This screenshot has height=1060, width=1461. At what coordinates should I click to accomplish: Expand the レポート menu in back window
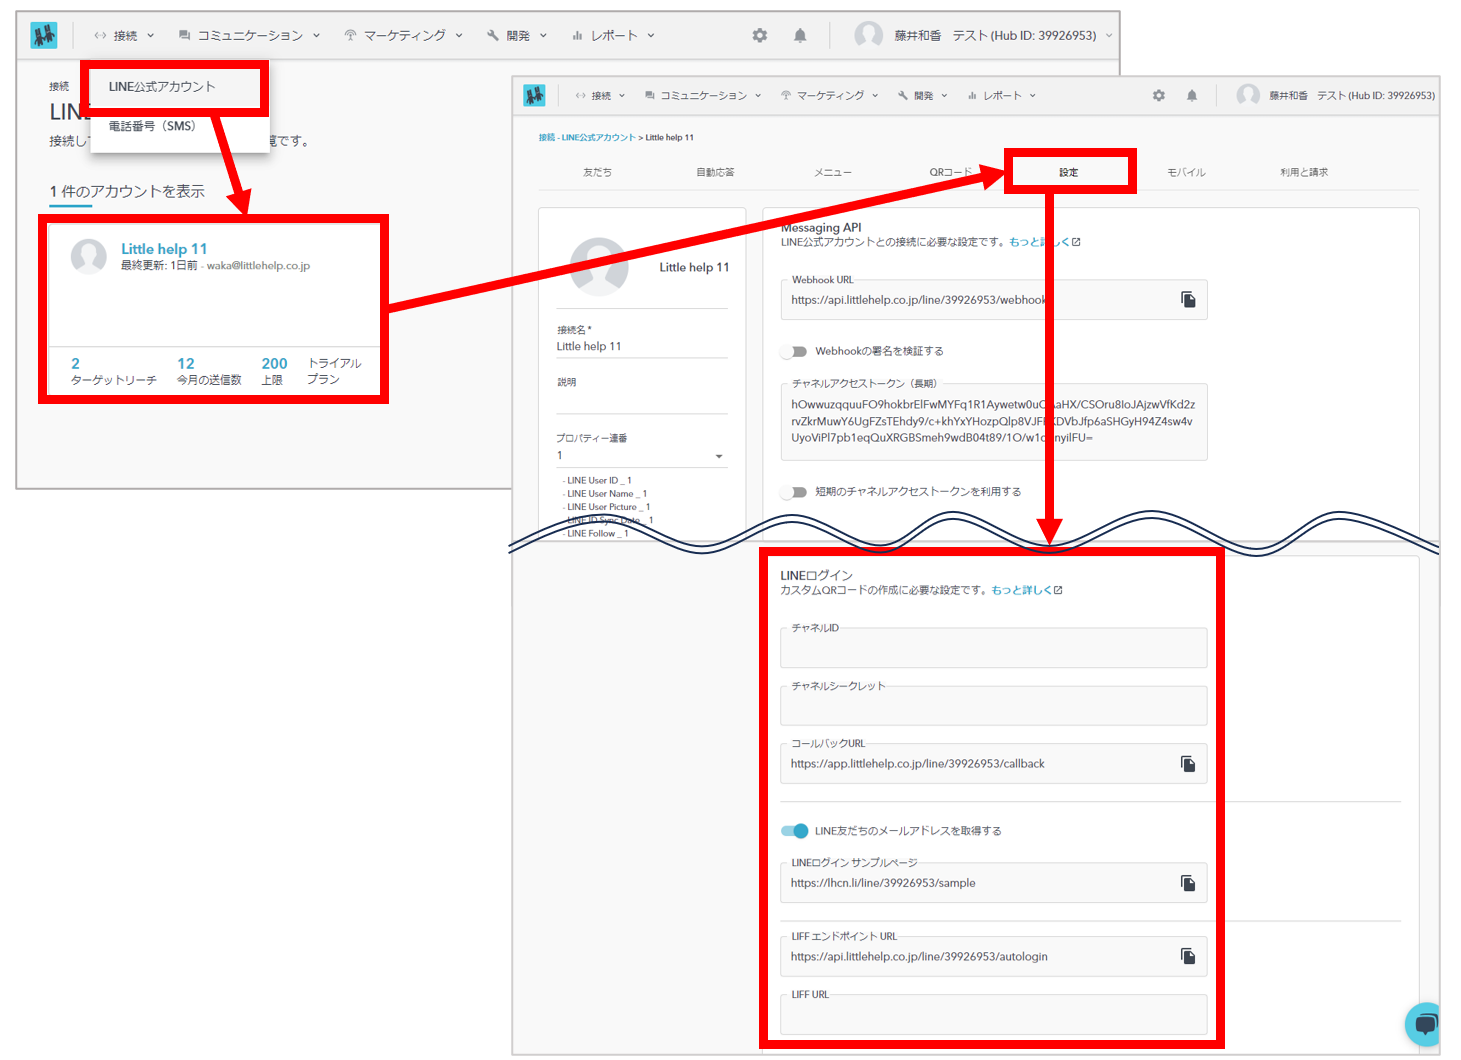pyautogui.click(x=613, y=36)
